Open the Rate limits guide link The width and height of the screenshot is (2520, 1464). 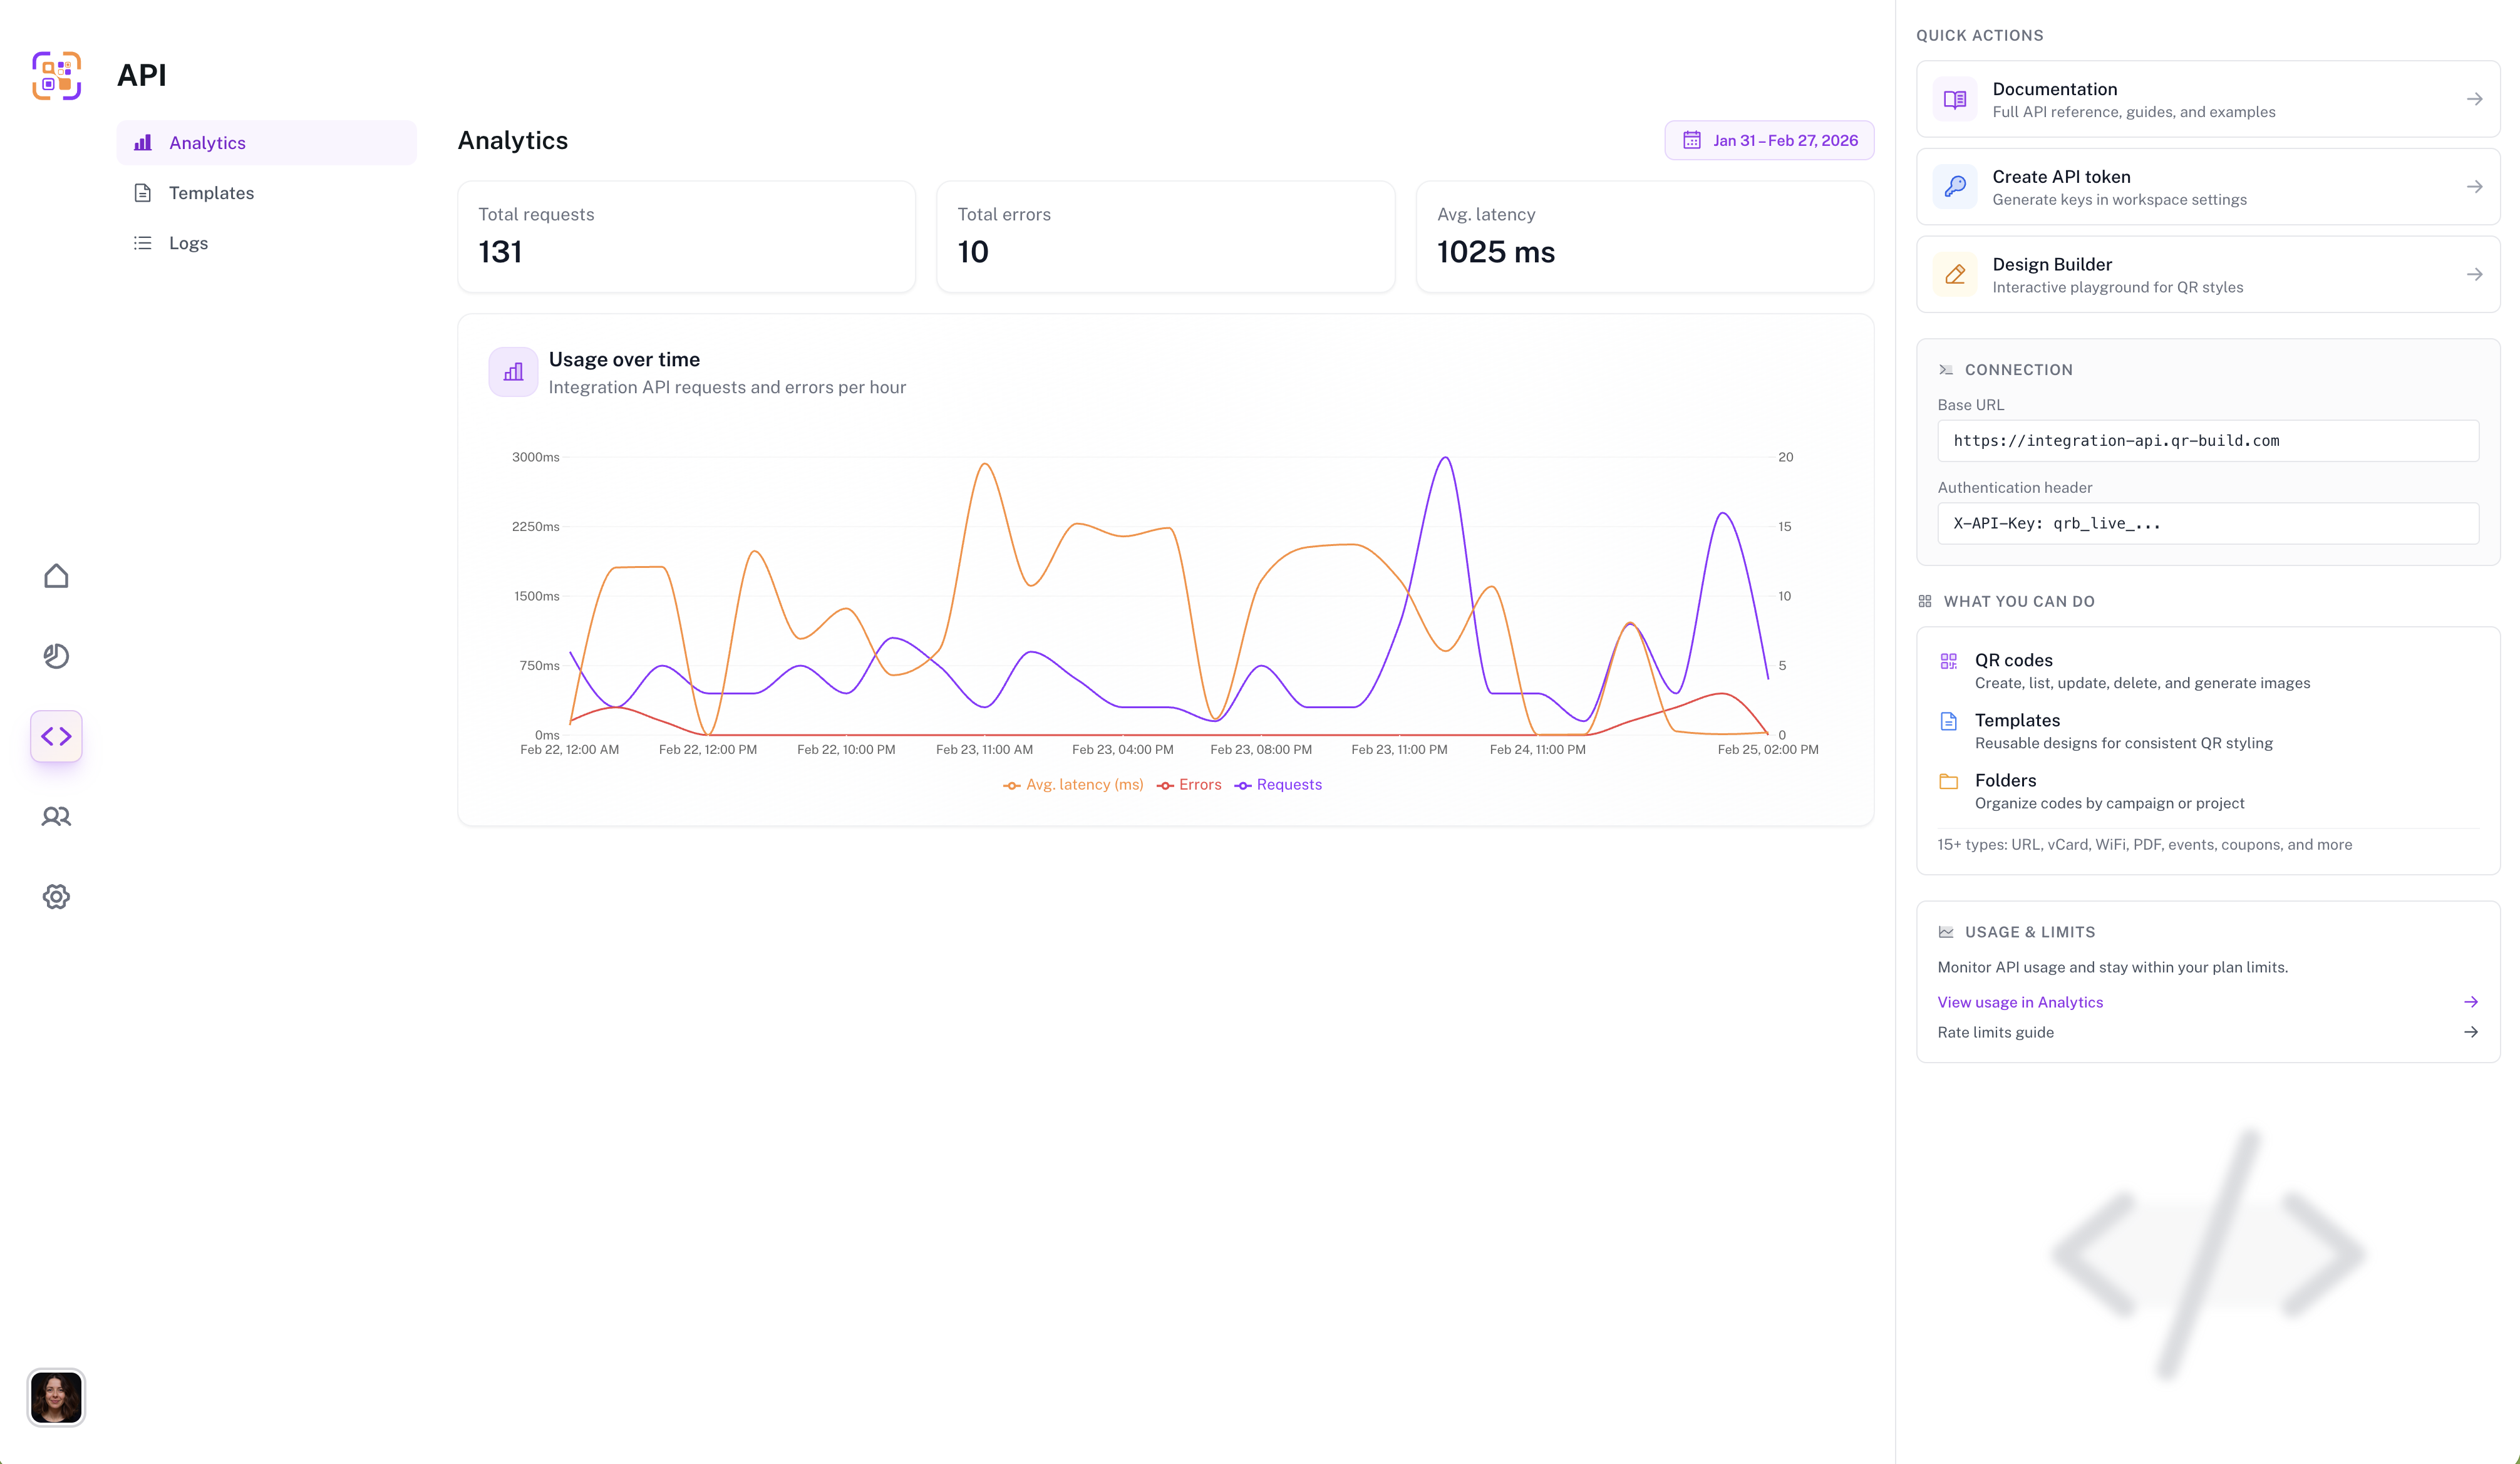point(1995,1032)
